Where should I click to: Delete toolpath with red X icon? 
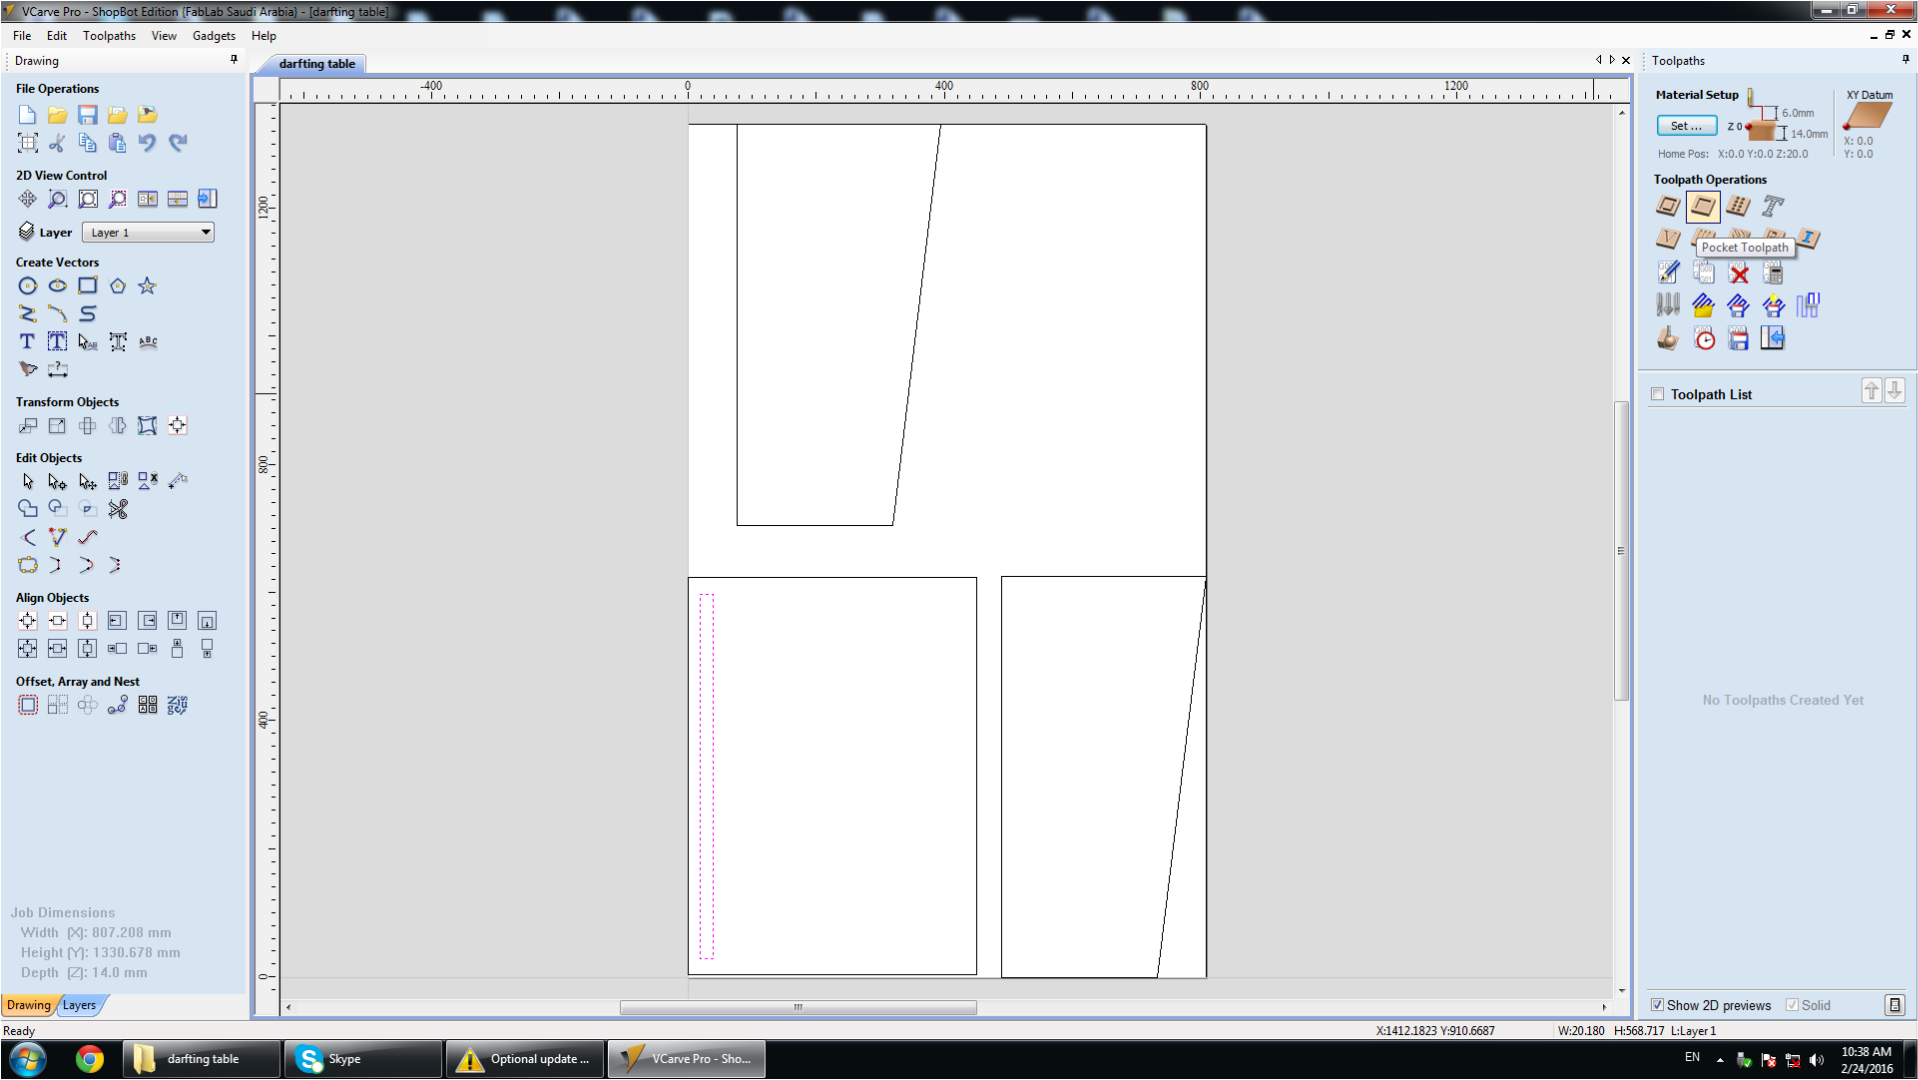coord(1739,273)
